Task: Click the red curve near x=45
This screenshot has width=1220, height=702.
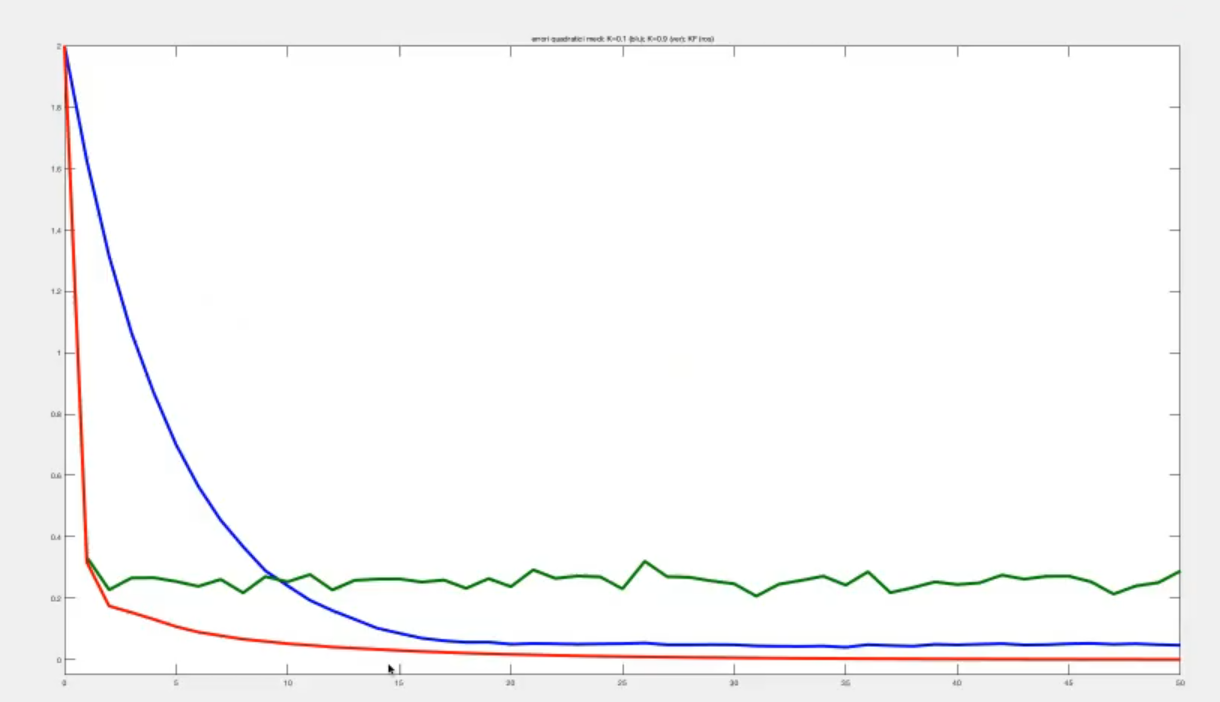Action: tap(1068, 659)
